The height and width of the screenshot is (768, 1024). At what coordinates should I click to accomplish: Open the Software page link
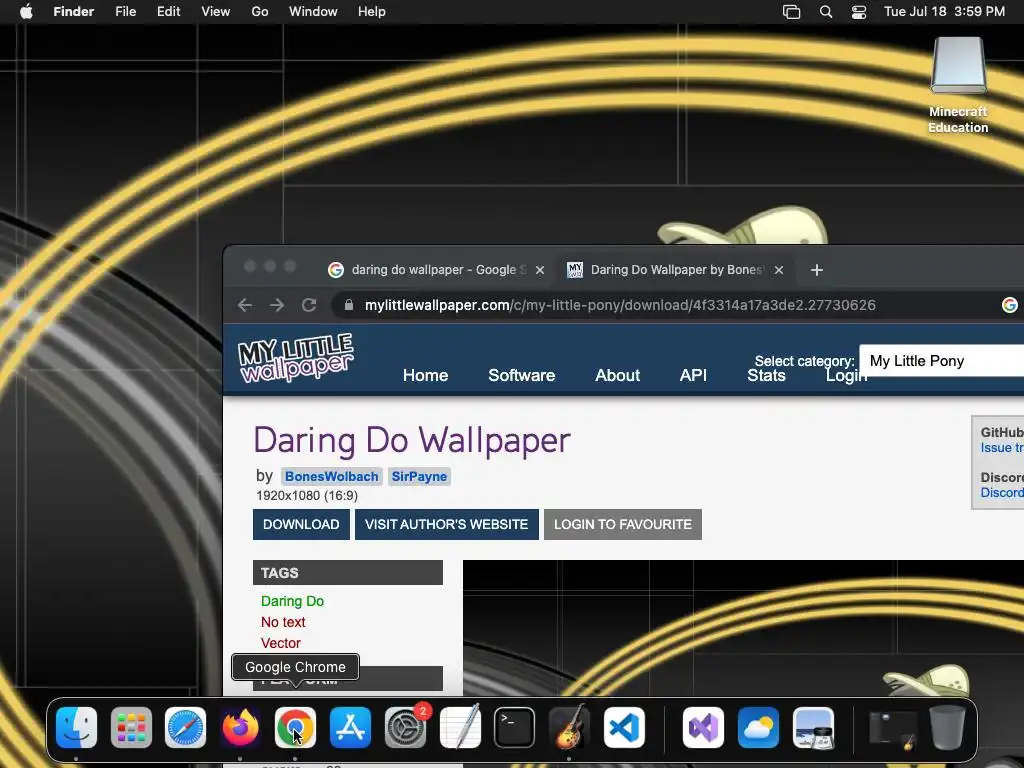521,376
